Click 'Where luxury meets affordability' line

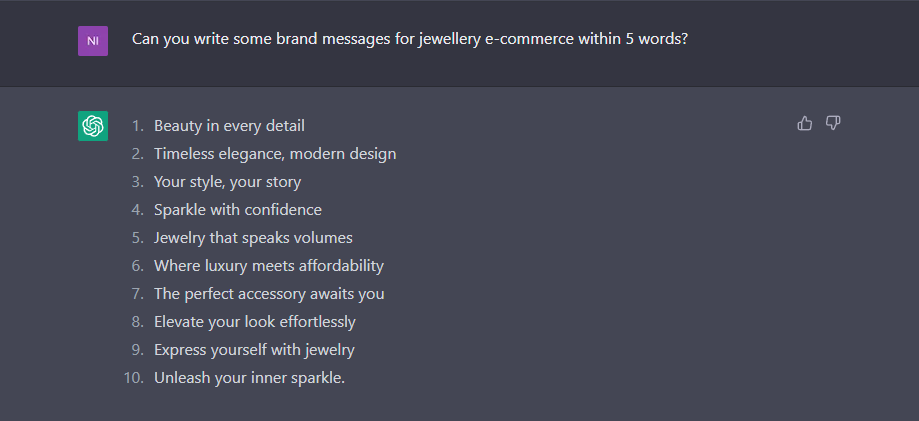269,266
